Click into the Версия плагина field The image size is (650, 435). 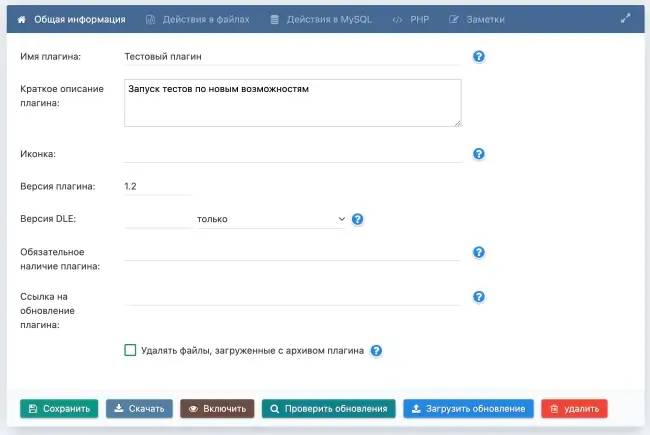point(157,186)
